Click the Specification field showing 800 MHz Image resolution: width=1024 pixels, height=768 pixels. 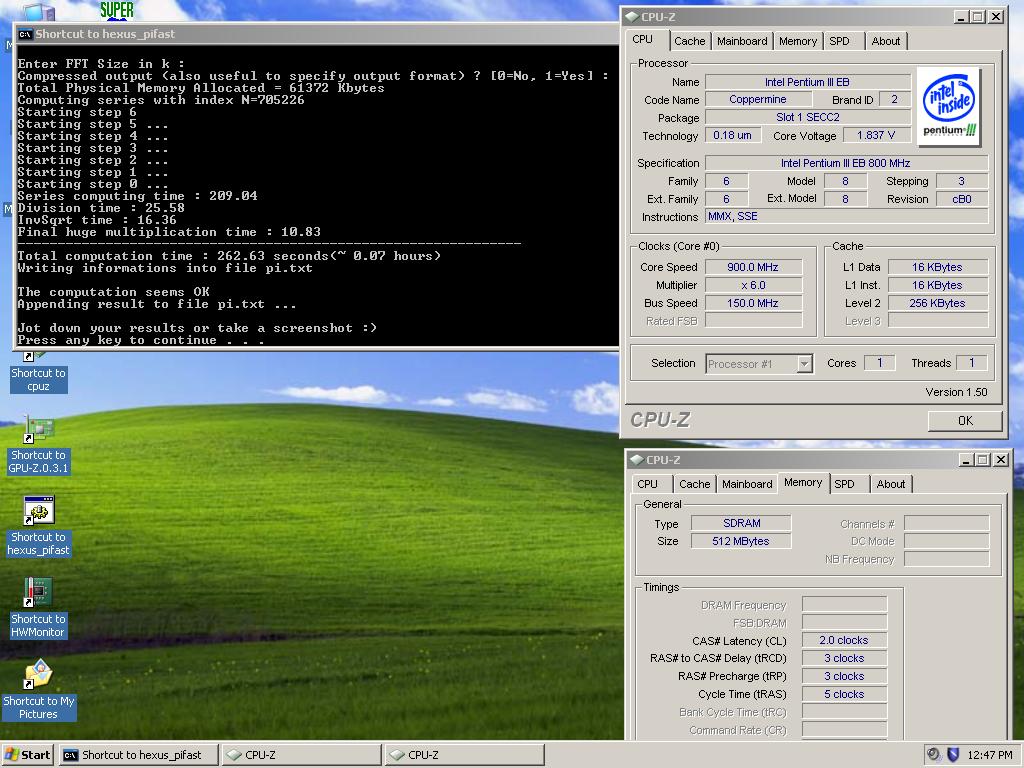[846, 163]
